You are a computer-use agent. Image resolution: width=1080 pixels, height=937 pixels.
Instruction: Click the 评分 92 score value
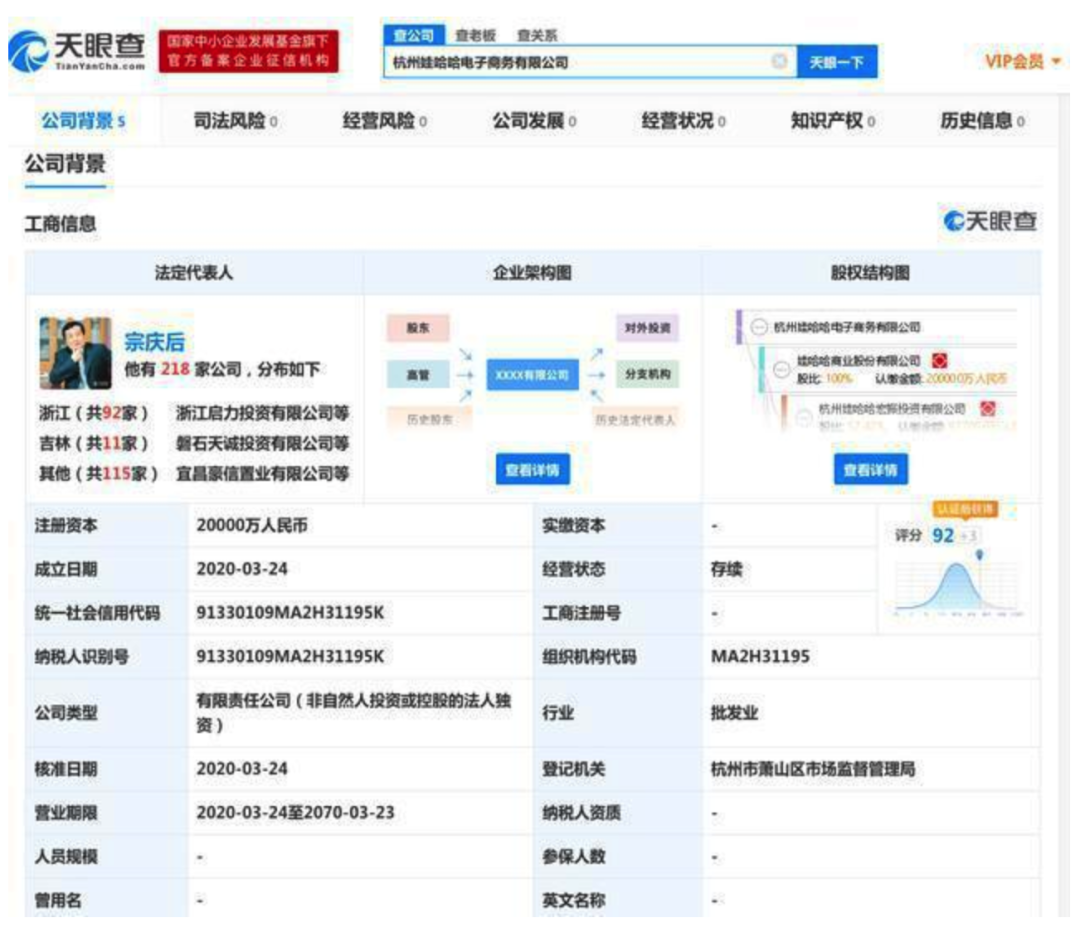coord(942,535)
